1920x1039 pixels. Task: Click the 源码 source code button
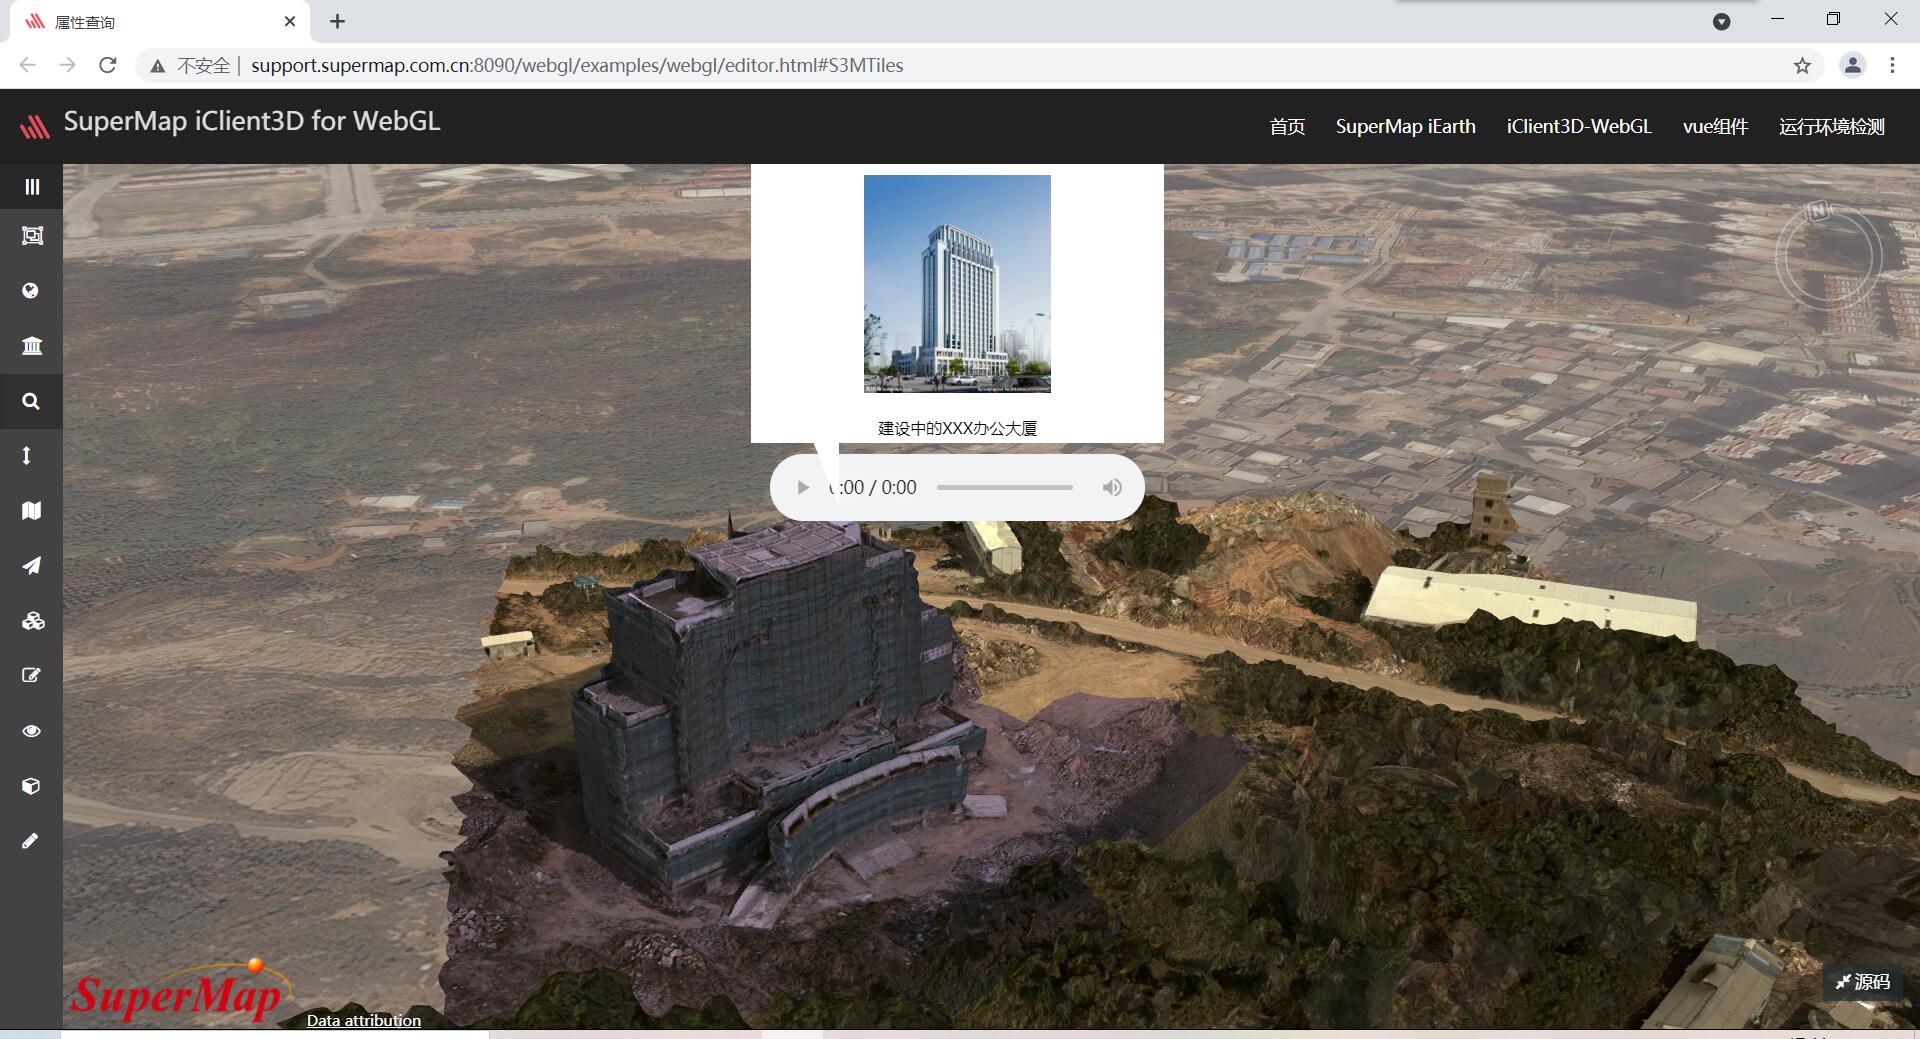tap(1862, 982)
